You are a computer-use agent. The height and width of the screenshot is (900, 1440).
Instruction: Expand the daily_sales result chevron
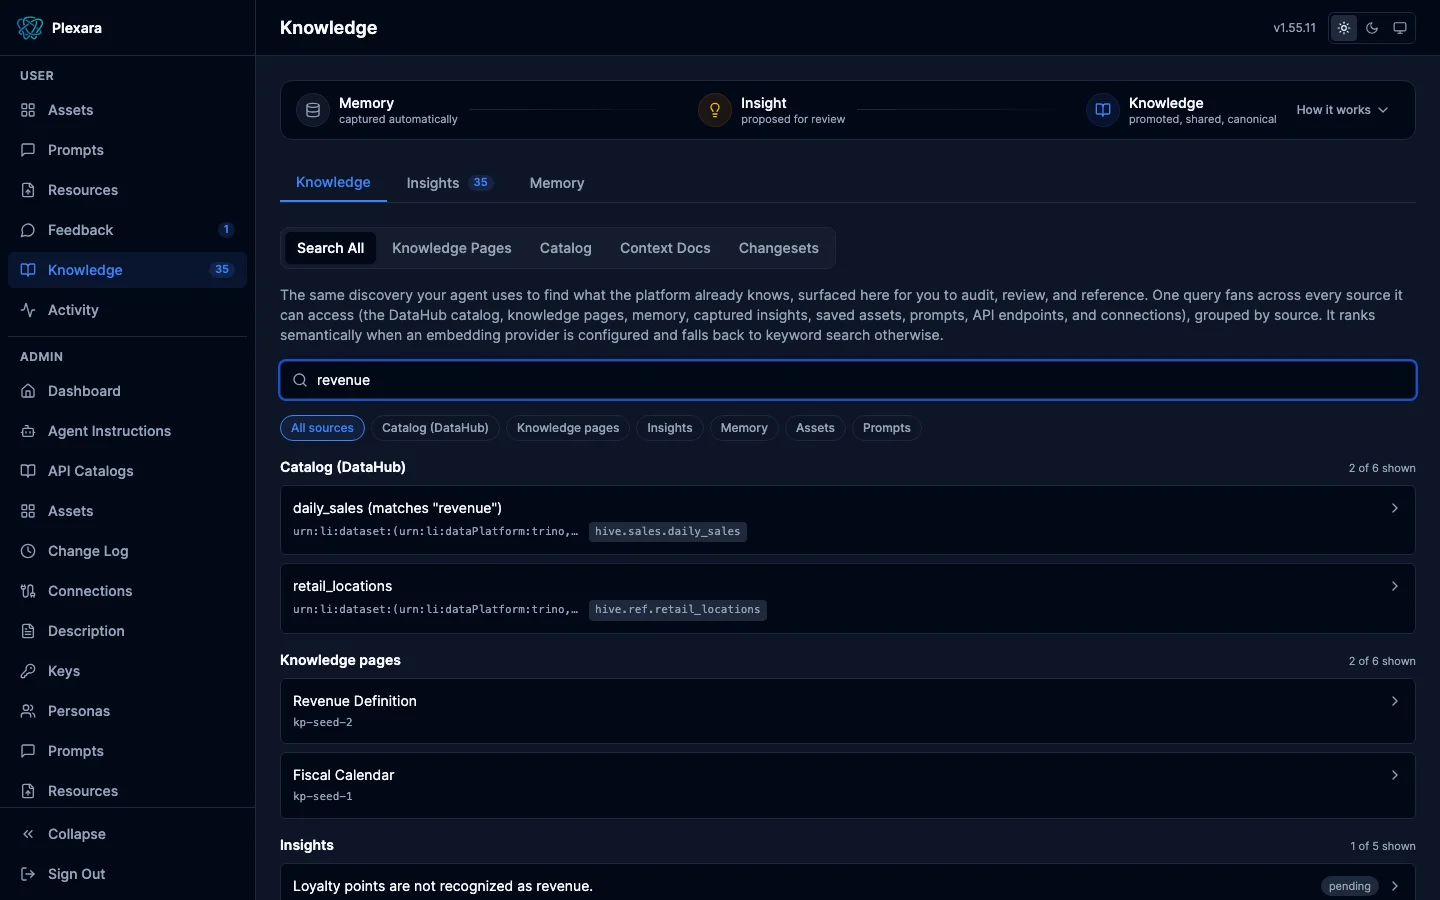(x=1395, y=508)
